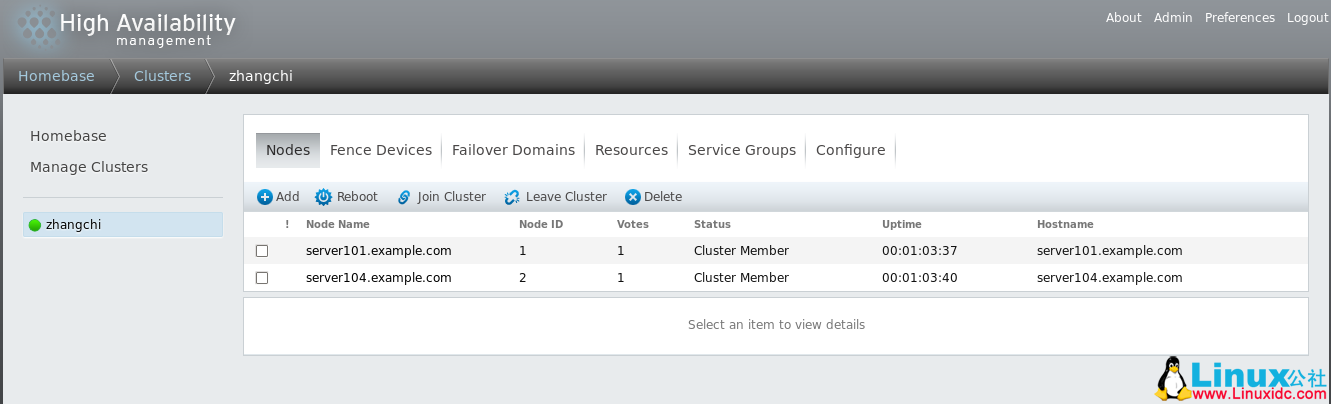Open the Failover Domains tab
This screenshot has width=1331, height=404.
[513, 150]
